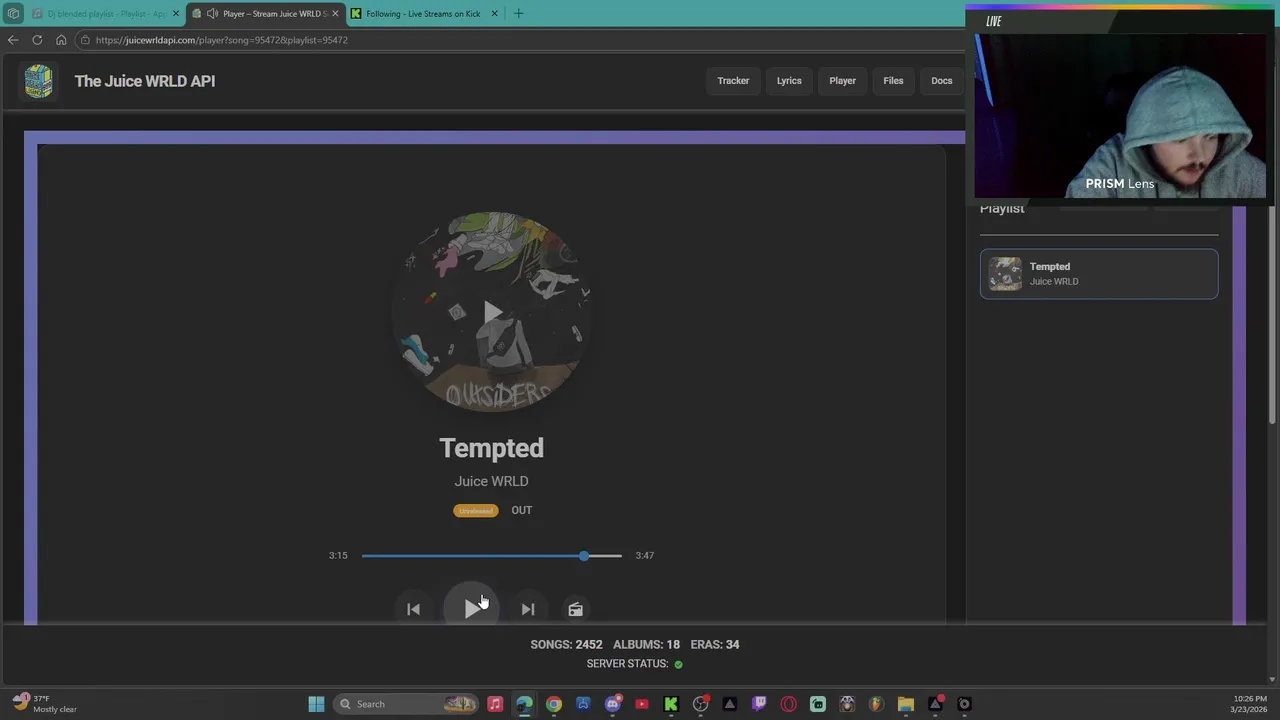Close the Player - Stream Juice WRLD tab
The image size is (1280, 720).
(335, 14)
